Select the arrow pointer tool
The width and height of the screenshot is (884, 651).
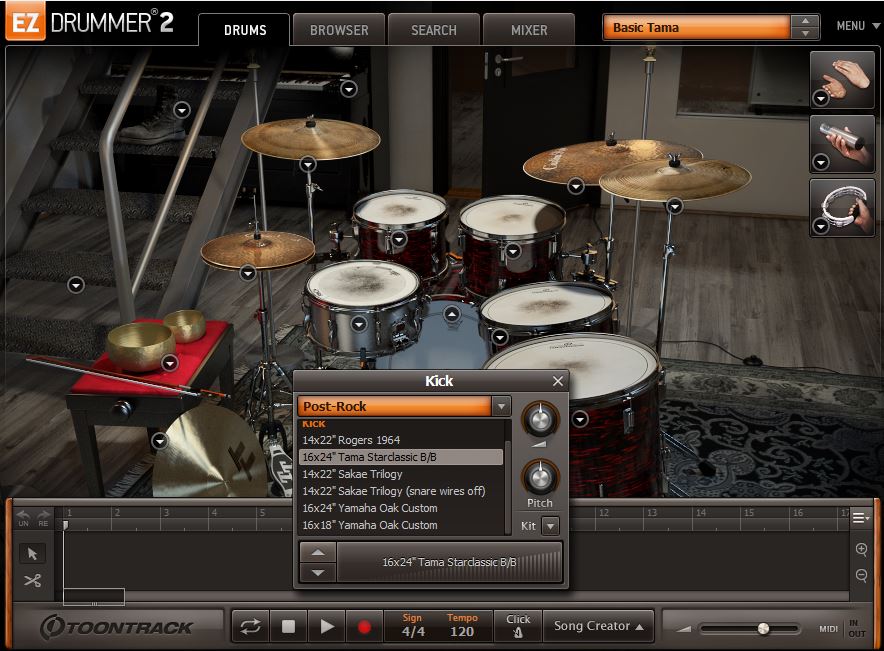32,553
